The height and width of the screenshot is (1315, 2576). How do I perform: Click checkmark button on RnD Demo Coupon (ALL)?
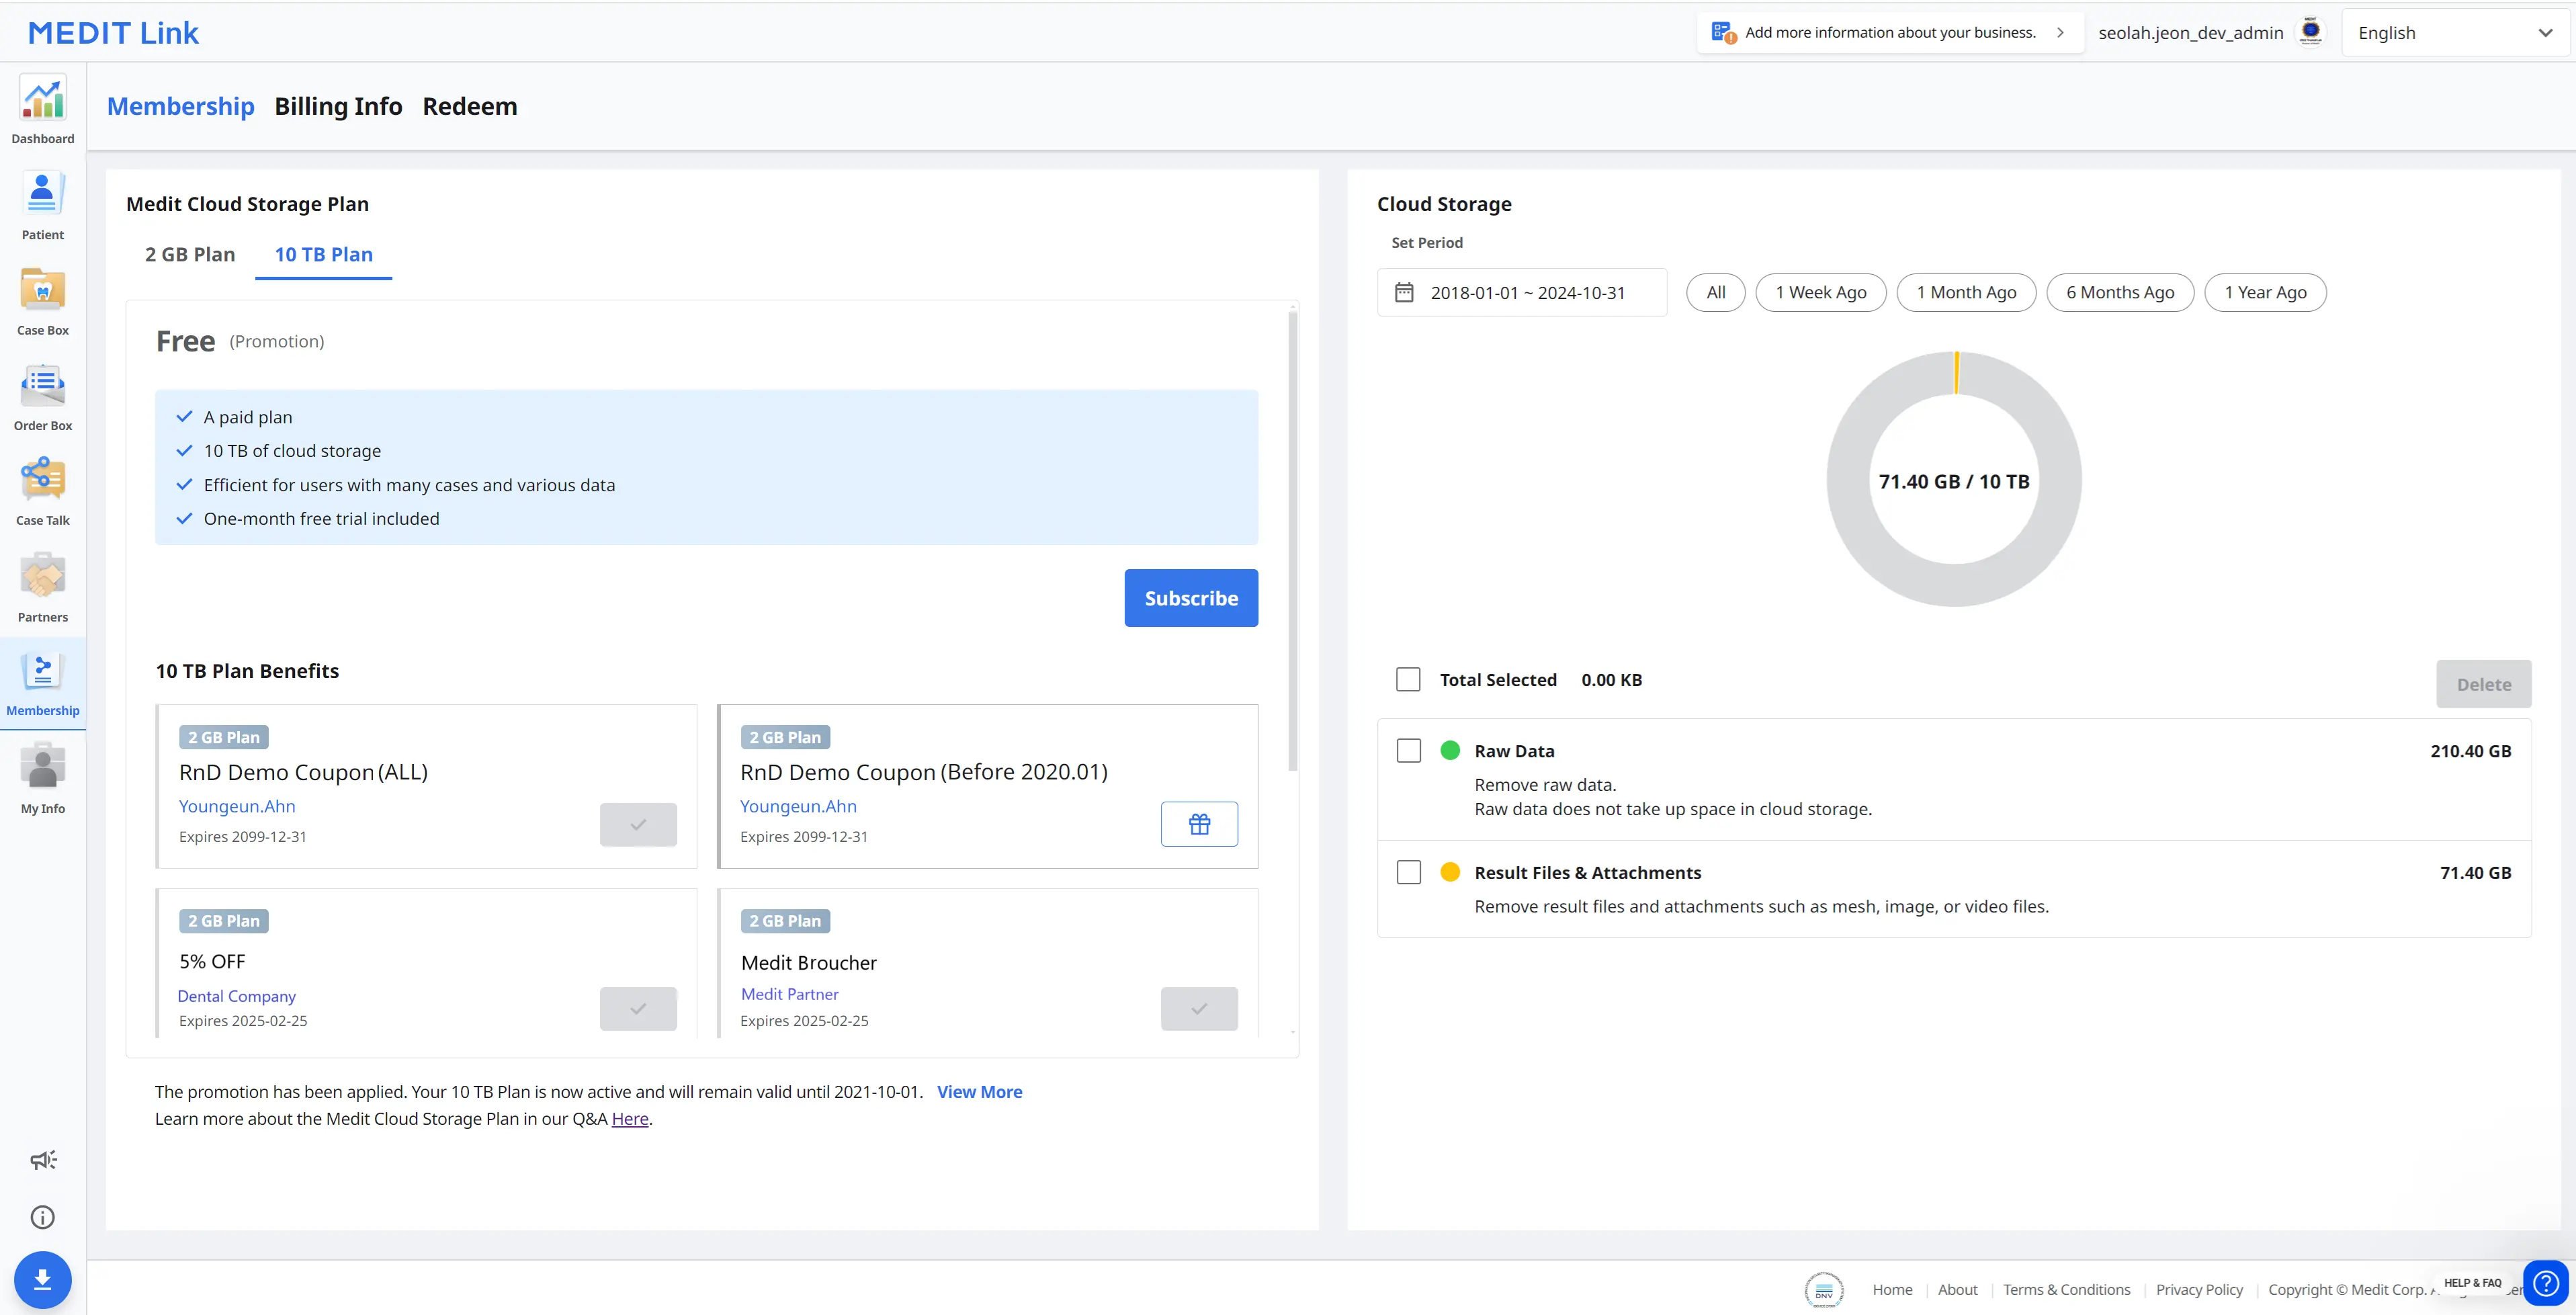pos(638,824)
